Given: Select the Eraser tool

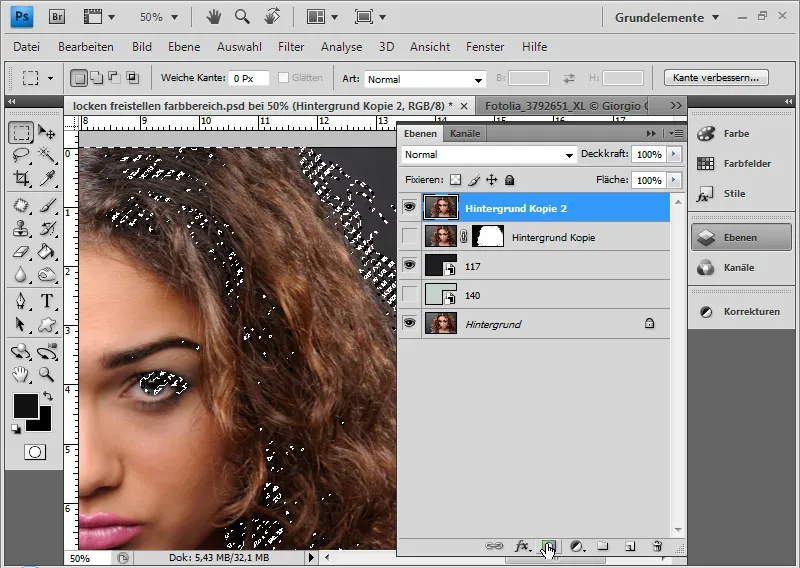Looking at the screenshot, I should tap(21, 251).
